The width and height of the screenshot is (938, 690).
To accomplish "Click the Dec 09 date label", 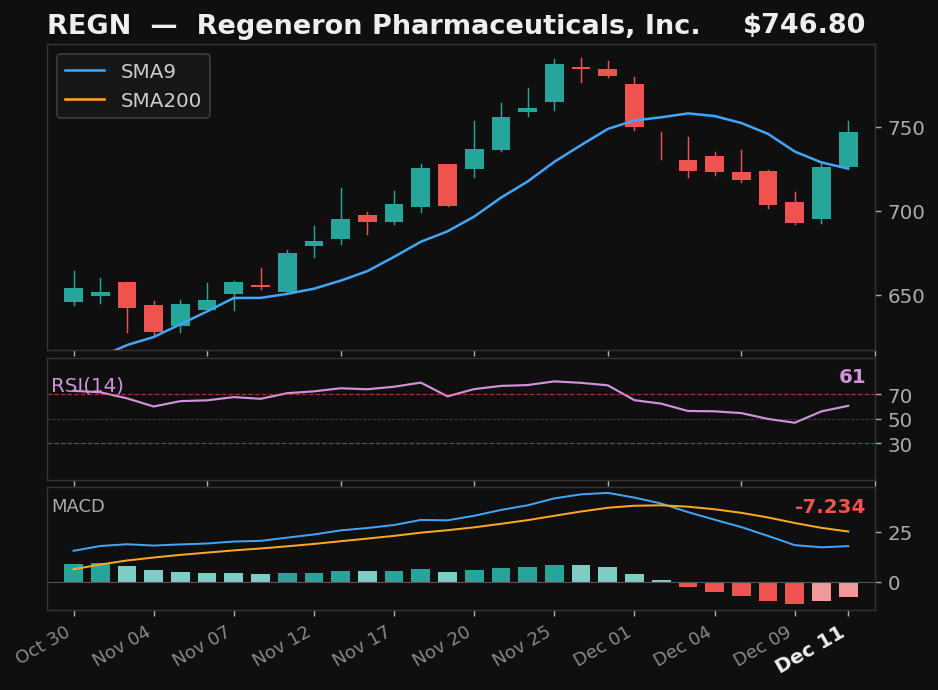I will pyautogui.click(x=764, y=646).
